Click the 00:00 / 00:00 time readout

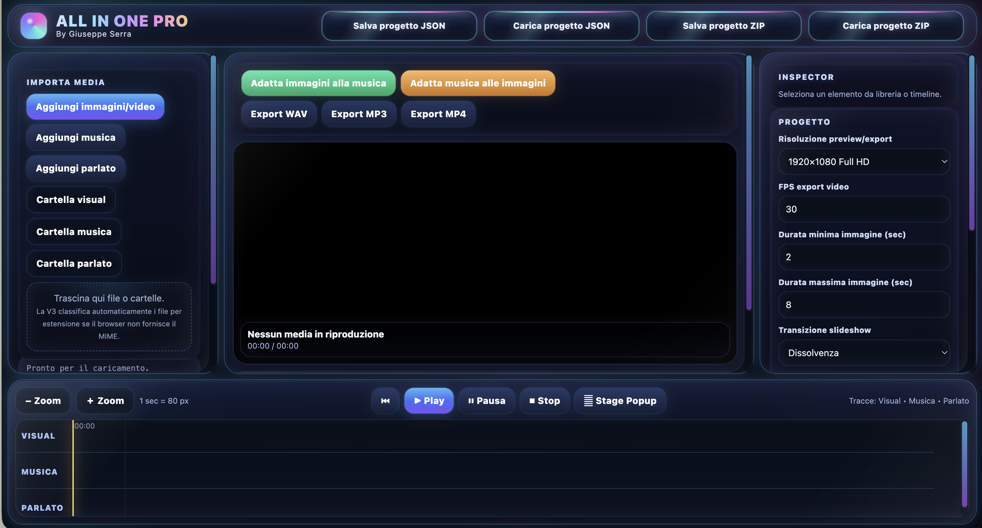coord(273,346)
